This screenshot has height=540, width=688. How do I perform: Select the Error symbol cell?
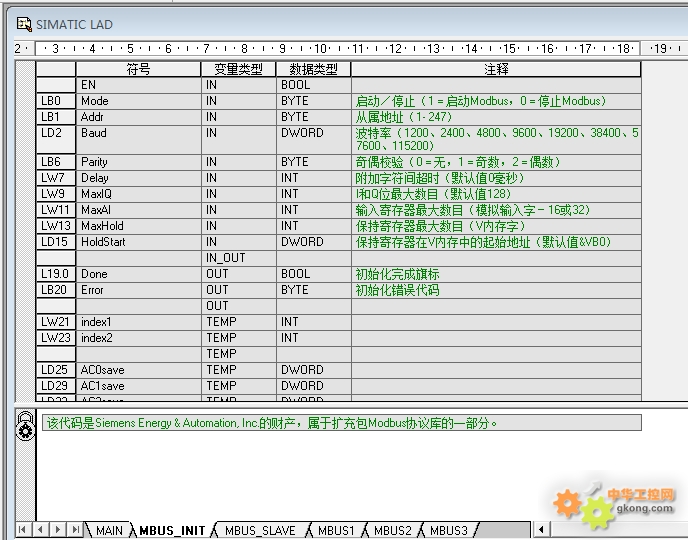click(138, 290)
